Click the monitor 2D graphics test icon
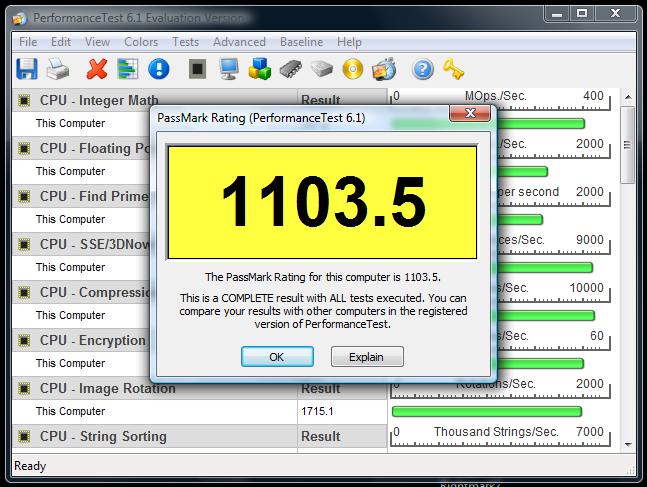Viewport: 647px width, 487px height. [x=229, y=69]
